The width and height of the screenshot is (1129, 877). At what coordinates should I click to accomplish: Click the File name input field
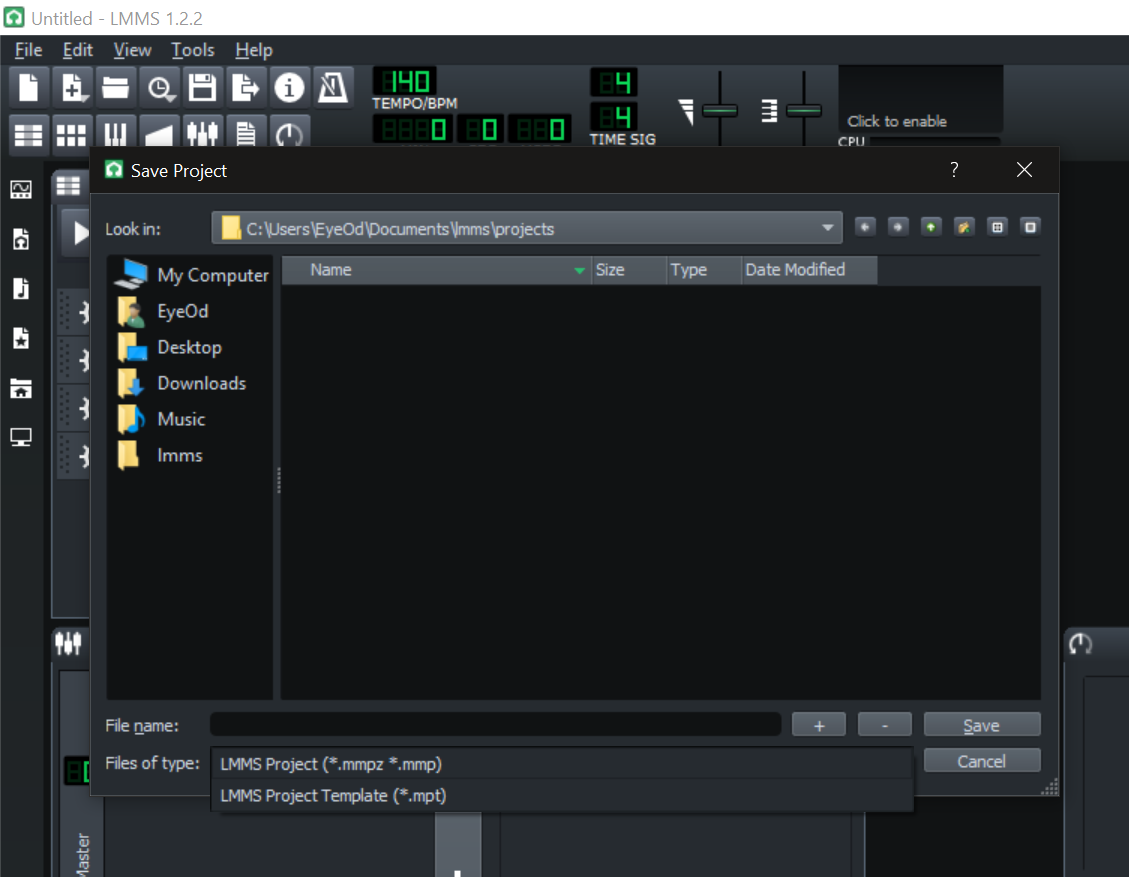coord(495,724)
